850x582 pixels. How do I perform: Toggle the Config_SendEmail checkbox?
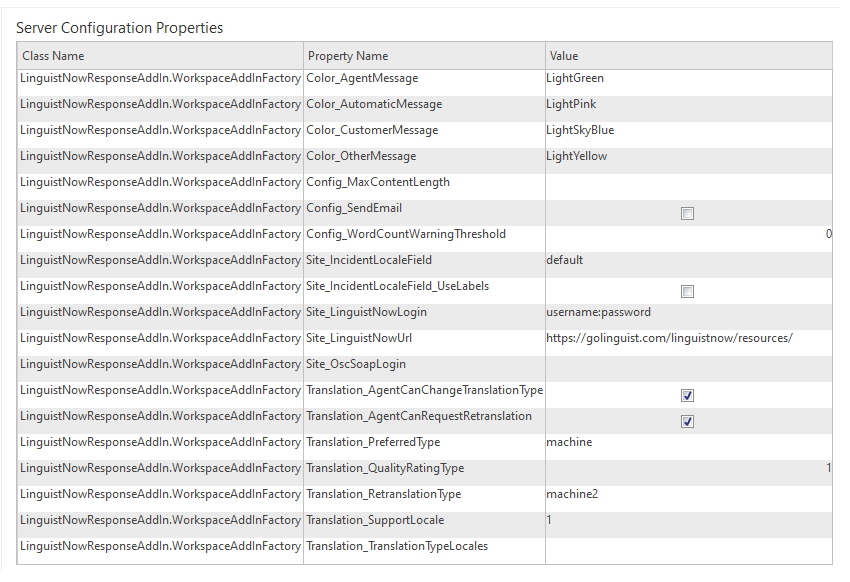point(687,214)
